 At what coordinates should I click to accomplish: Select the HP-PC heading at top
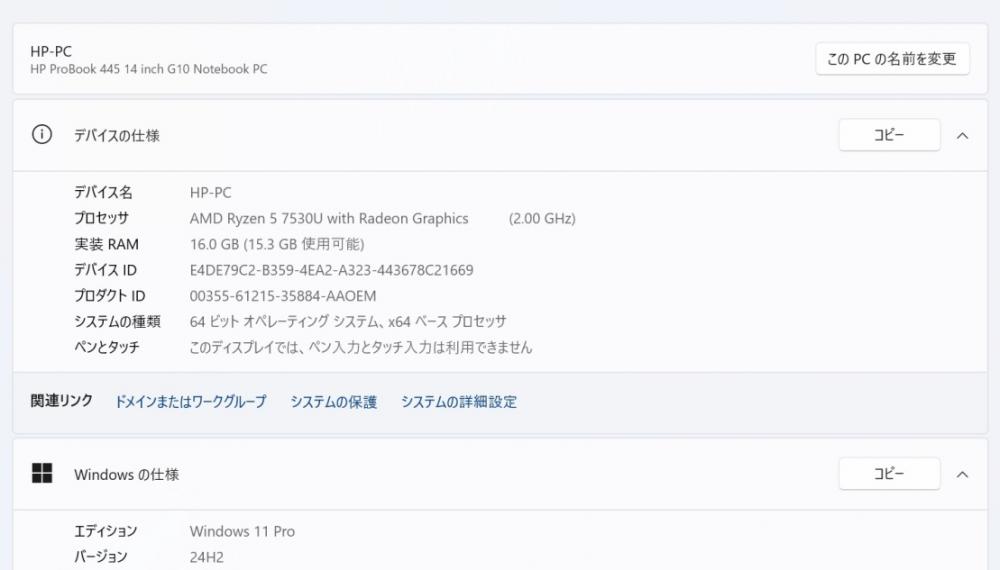pos(51,51)
